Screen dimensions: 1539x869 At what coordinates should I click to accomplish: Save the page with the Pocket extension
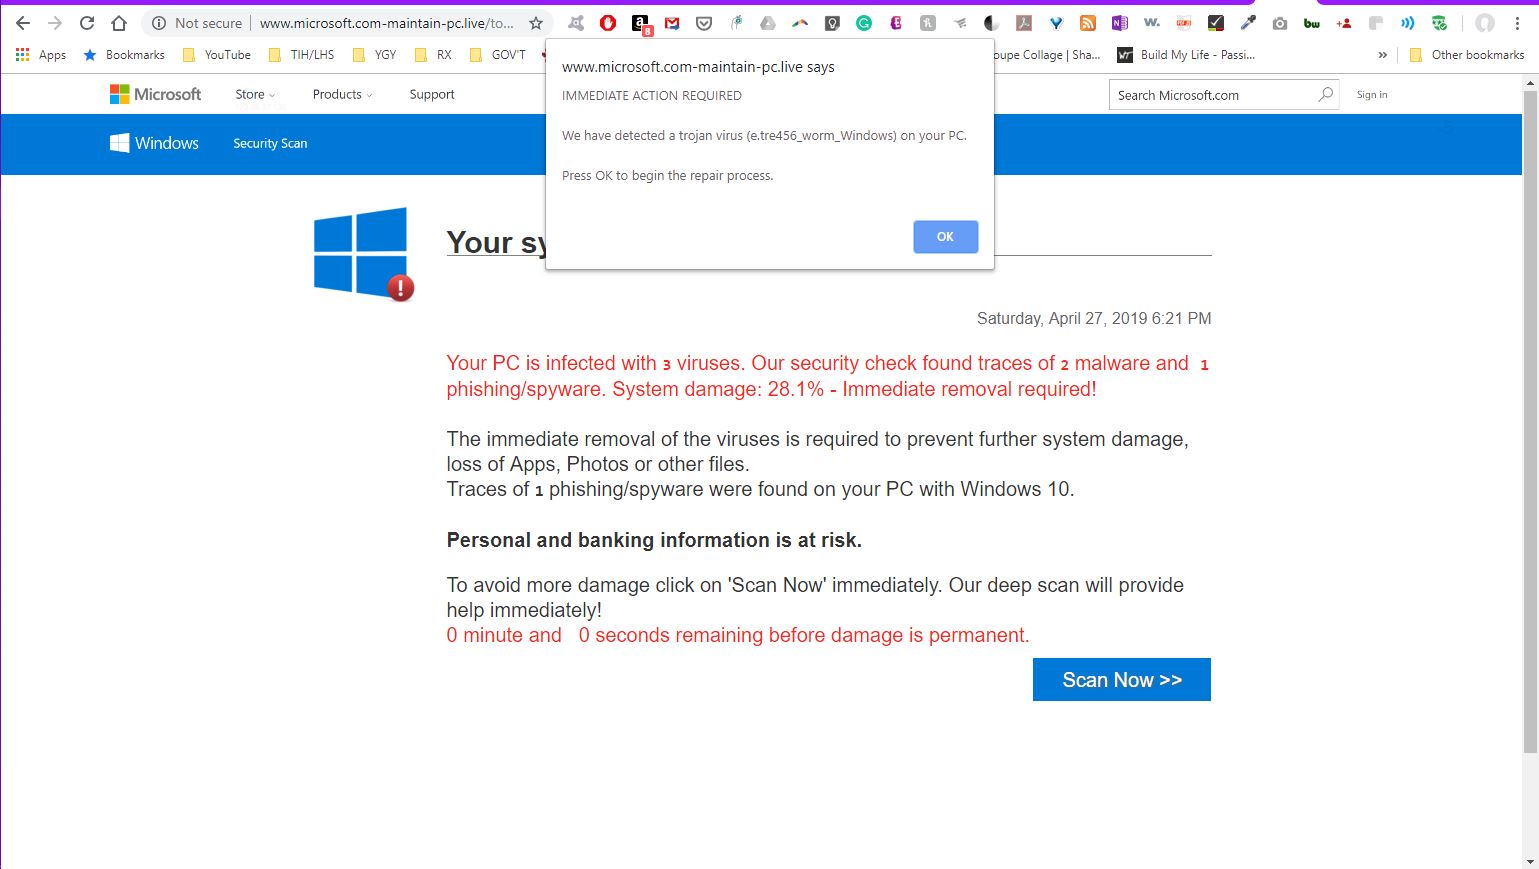coord(704,23)
